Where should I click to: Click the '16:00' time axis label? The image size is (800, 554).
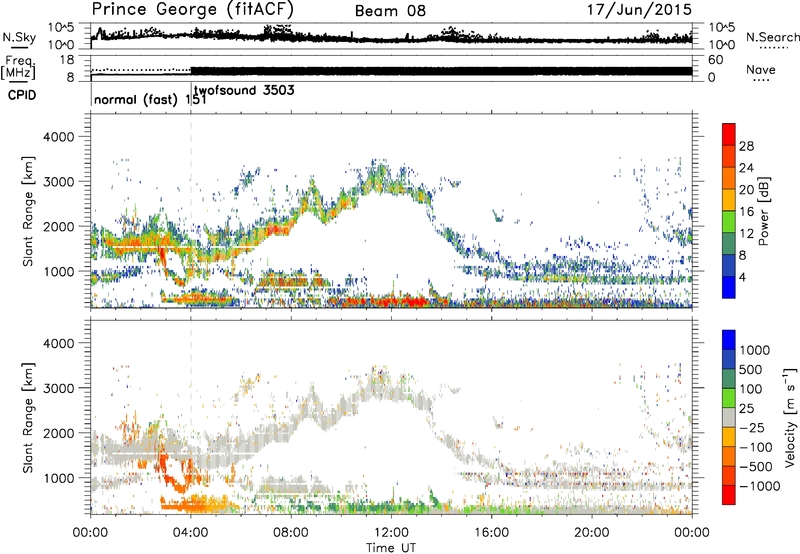(x=491, y=533)
